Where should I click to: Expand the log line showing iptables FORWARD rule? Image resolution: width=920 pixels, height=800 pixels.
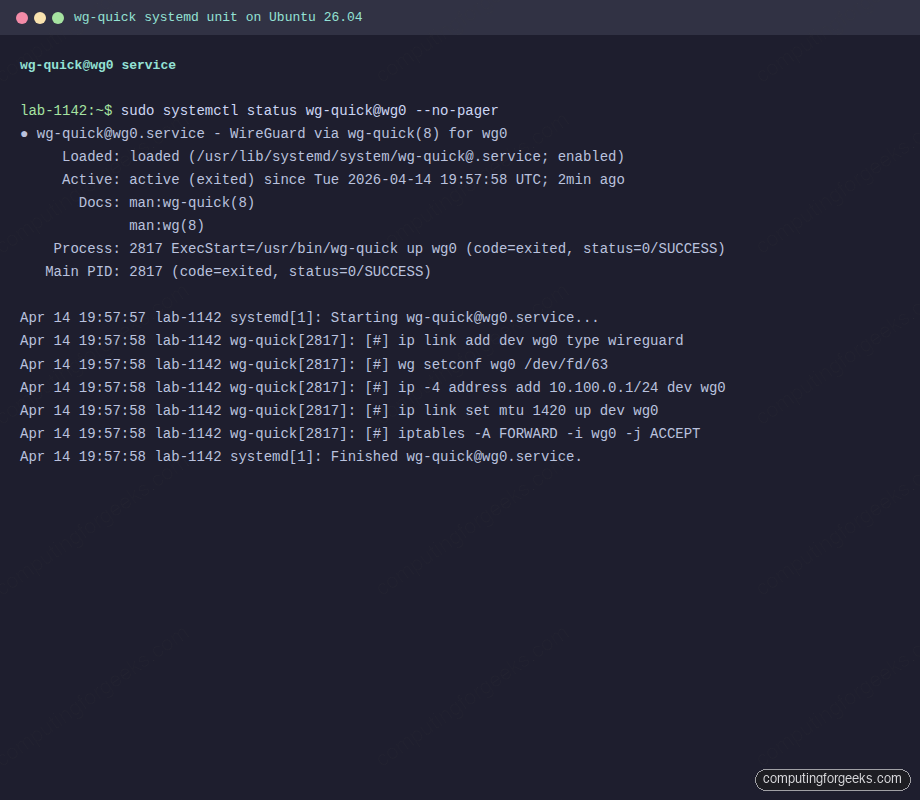point(550,433)
